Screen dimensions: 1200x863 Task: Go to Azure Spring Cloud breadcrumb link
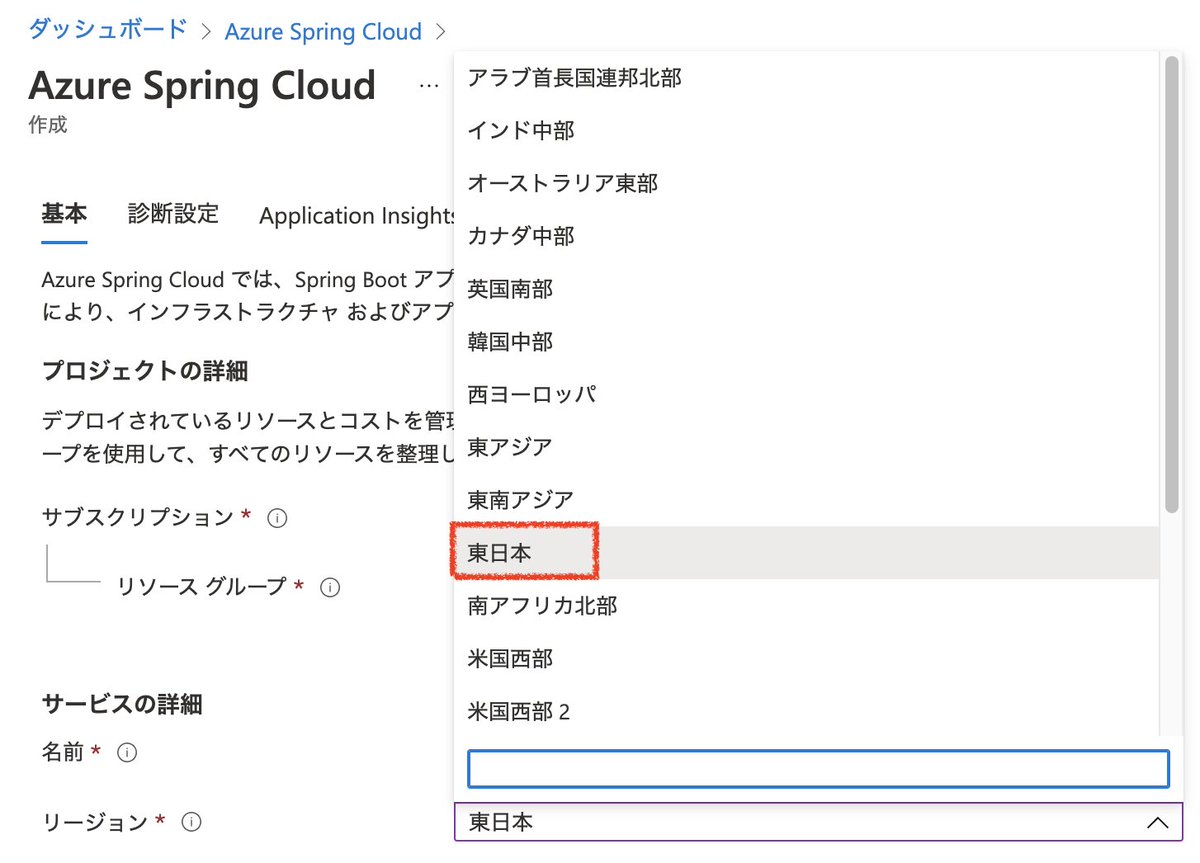point(323,31)
